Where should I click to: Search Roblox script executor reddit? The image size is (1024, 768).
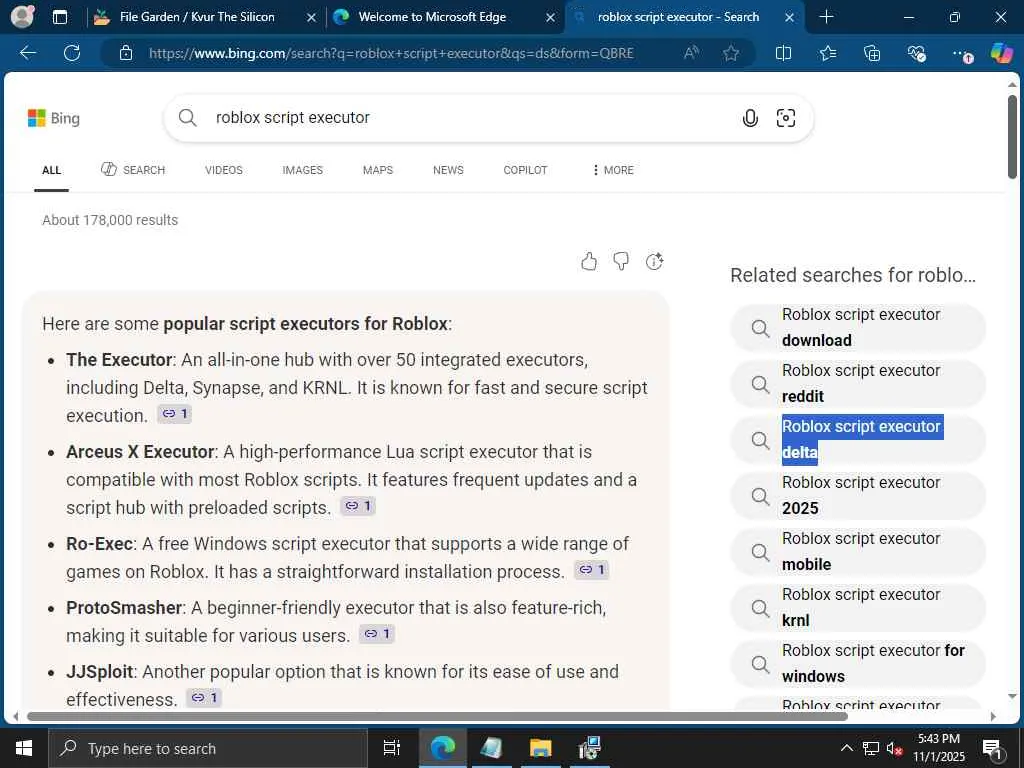coord(857,383)
